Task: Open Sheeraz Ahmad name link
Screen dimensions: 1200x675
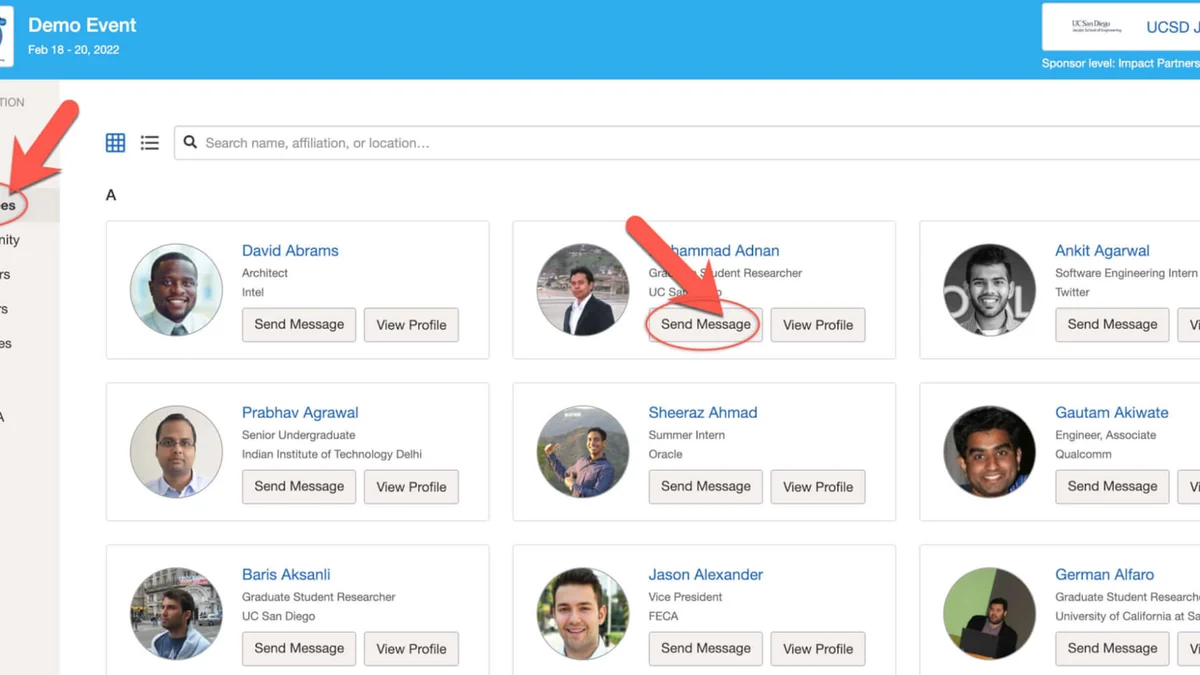Action: [703, 412]
